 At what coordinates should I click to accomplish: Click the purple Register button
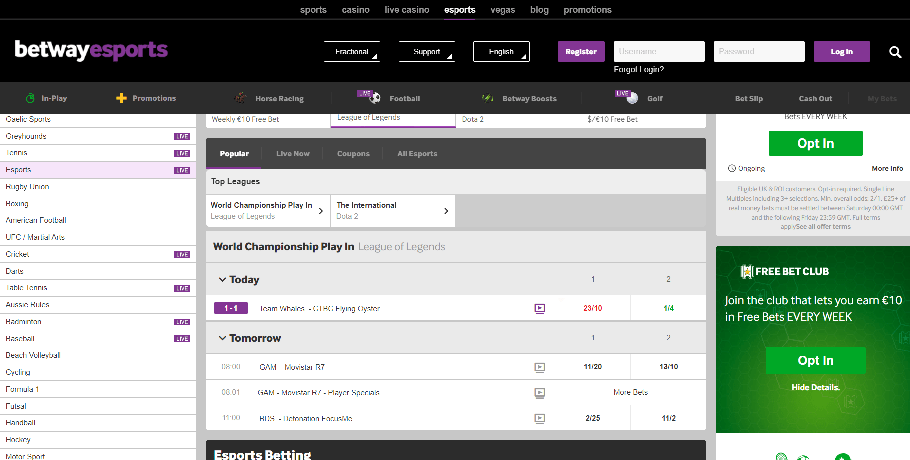581,51
